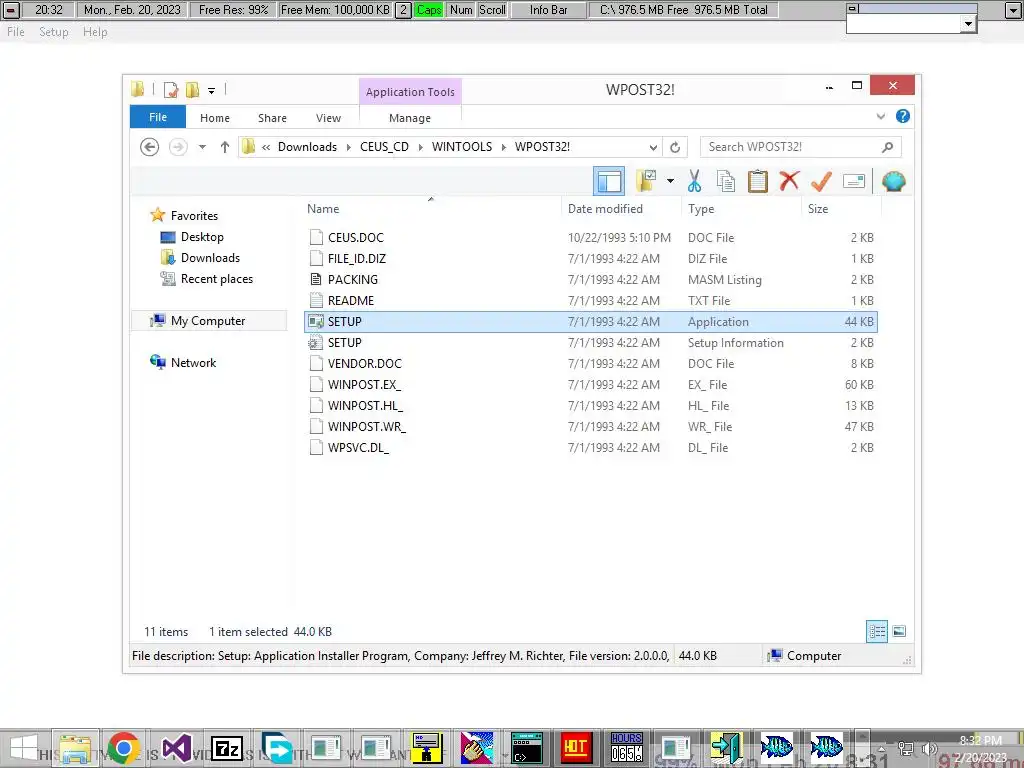Select the FILE_ID.DIZ file
This screenshot has width=1024, height=768.
[591, 259]
